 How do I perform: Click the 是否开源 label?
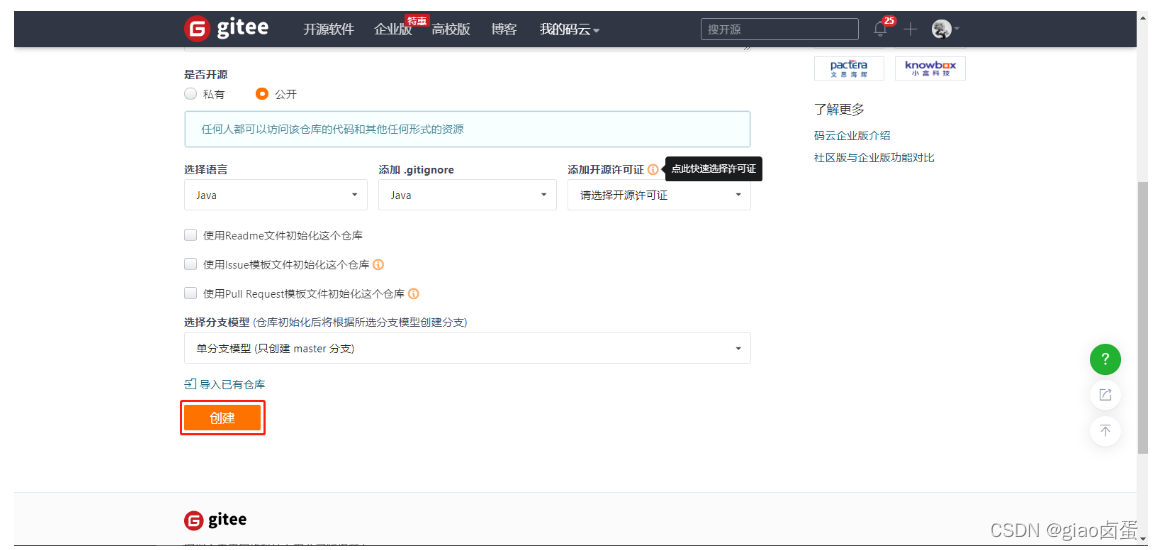[205, 74]
